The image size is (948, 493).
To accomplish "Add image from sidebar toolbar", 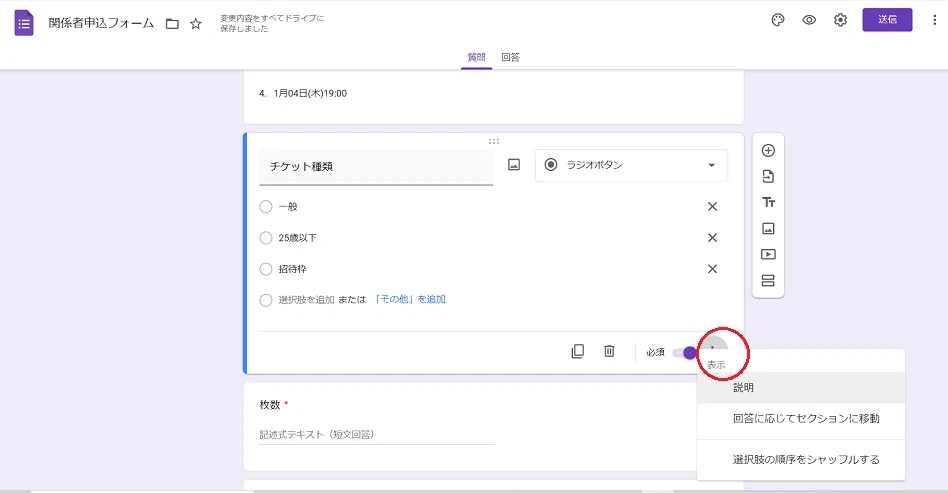I will tap(768, 229).
